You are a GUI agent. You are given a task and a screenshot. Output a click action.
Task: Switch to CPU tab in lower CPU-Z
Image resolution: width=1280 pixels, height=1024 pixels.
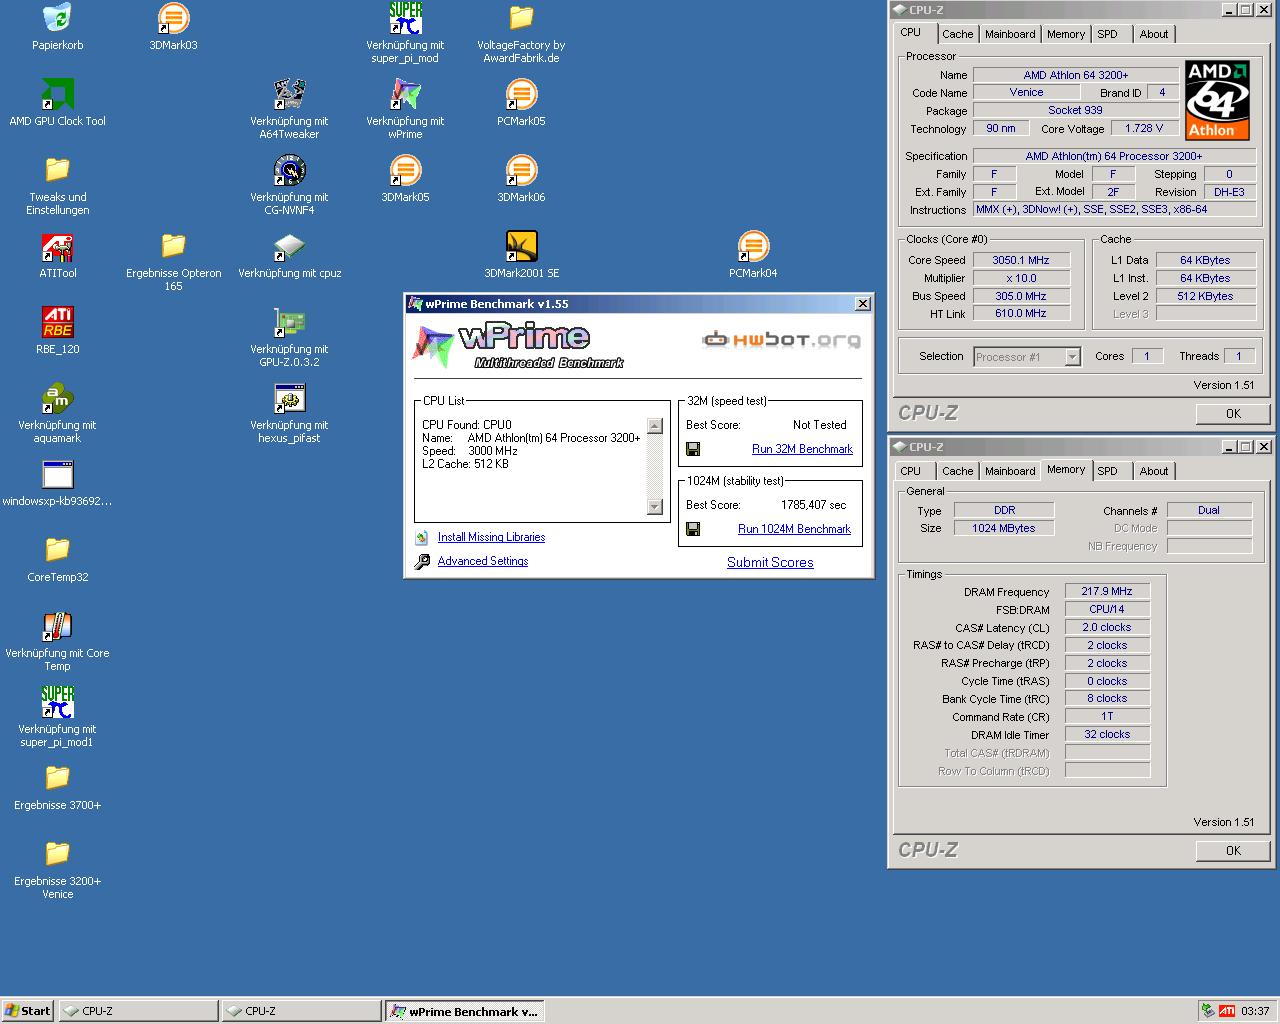coord(911,471)
